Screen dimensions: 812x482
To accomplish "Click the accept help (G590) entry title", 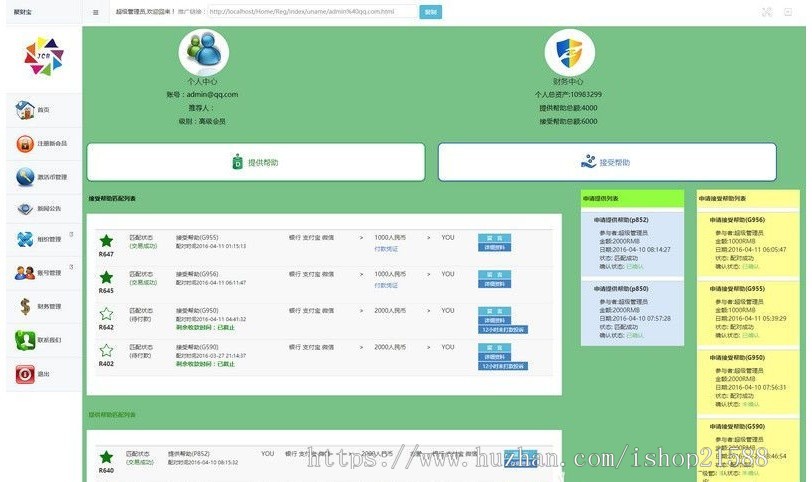I will [x=197, y=347].
